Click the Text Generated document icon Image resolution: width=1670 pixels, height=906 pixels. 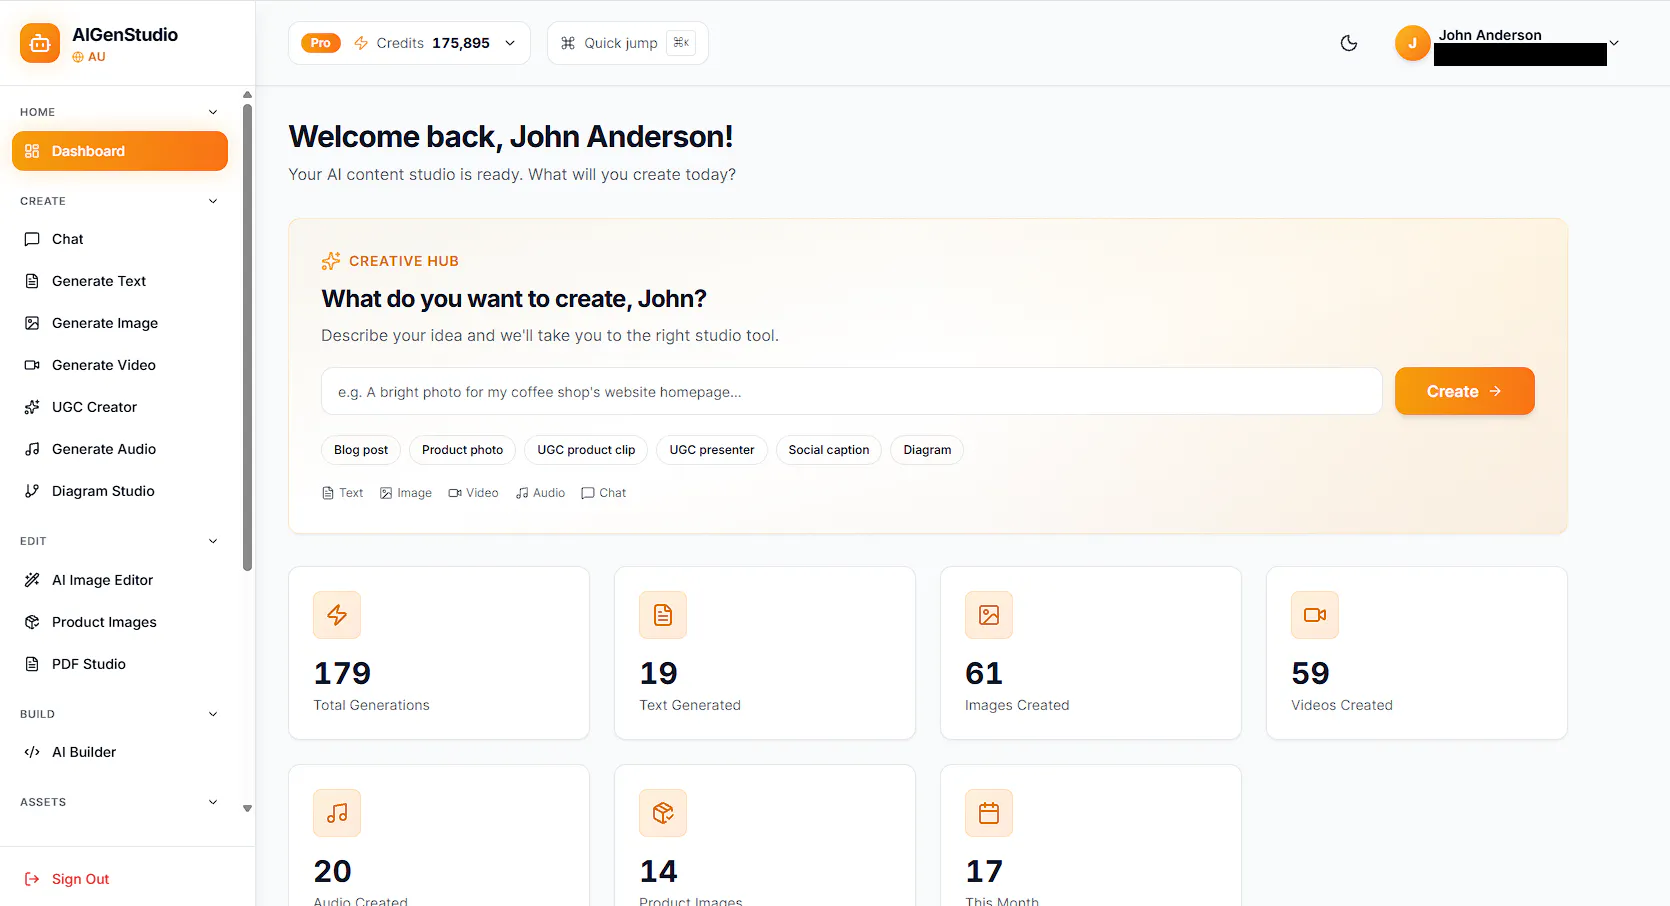pyautogui.click(x=663, y=615)
